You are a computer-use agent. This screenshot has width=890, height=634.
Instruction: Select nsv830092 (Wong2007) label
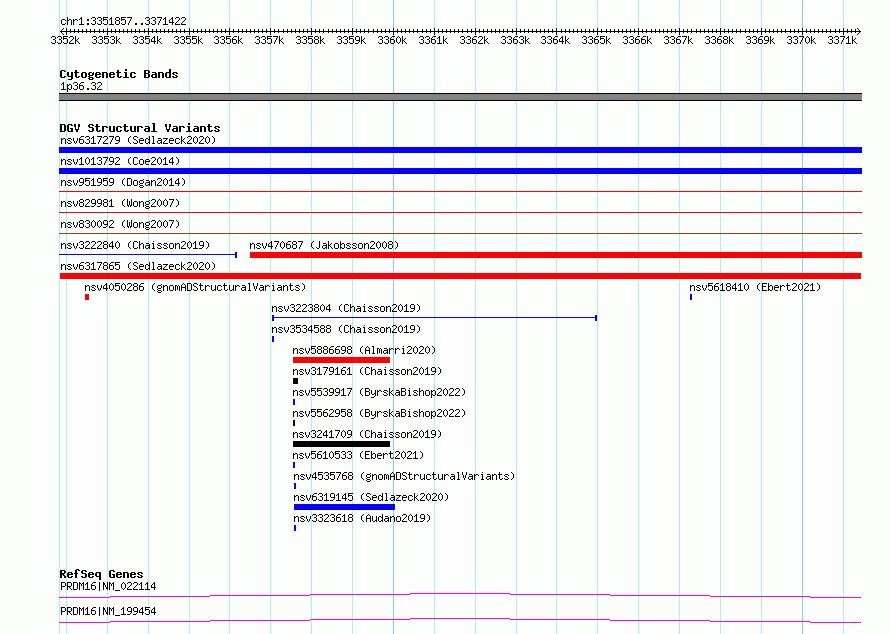[x=120, y=224]
